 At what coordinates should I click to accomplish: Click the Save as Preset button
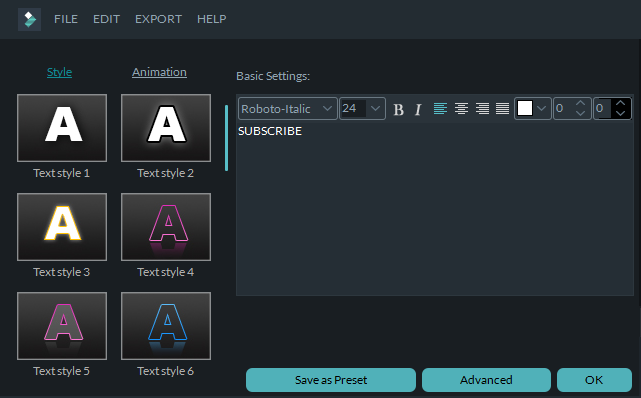(331, 380)
